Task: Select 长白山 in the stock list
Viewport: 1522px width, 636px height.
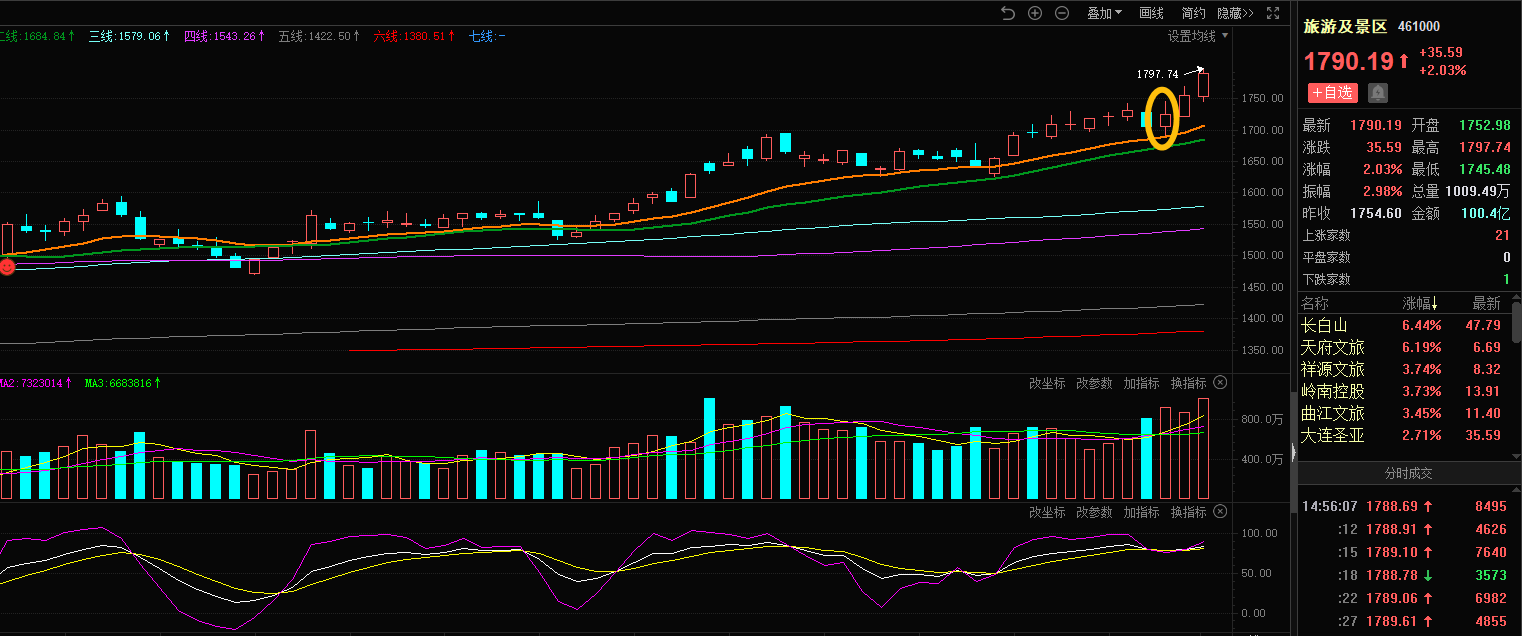Action: [x=1324, y=326]
